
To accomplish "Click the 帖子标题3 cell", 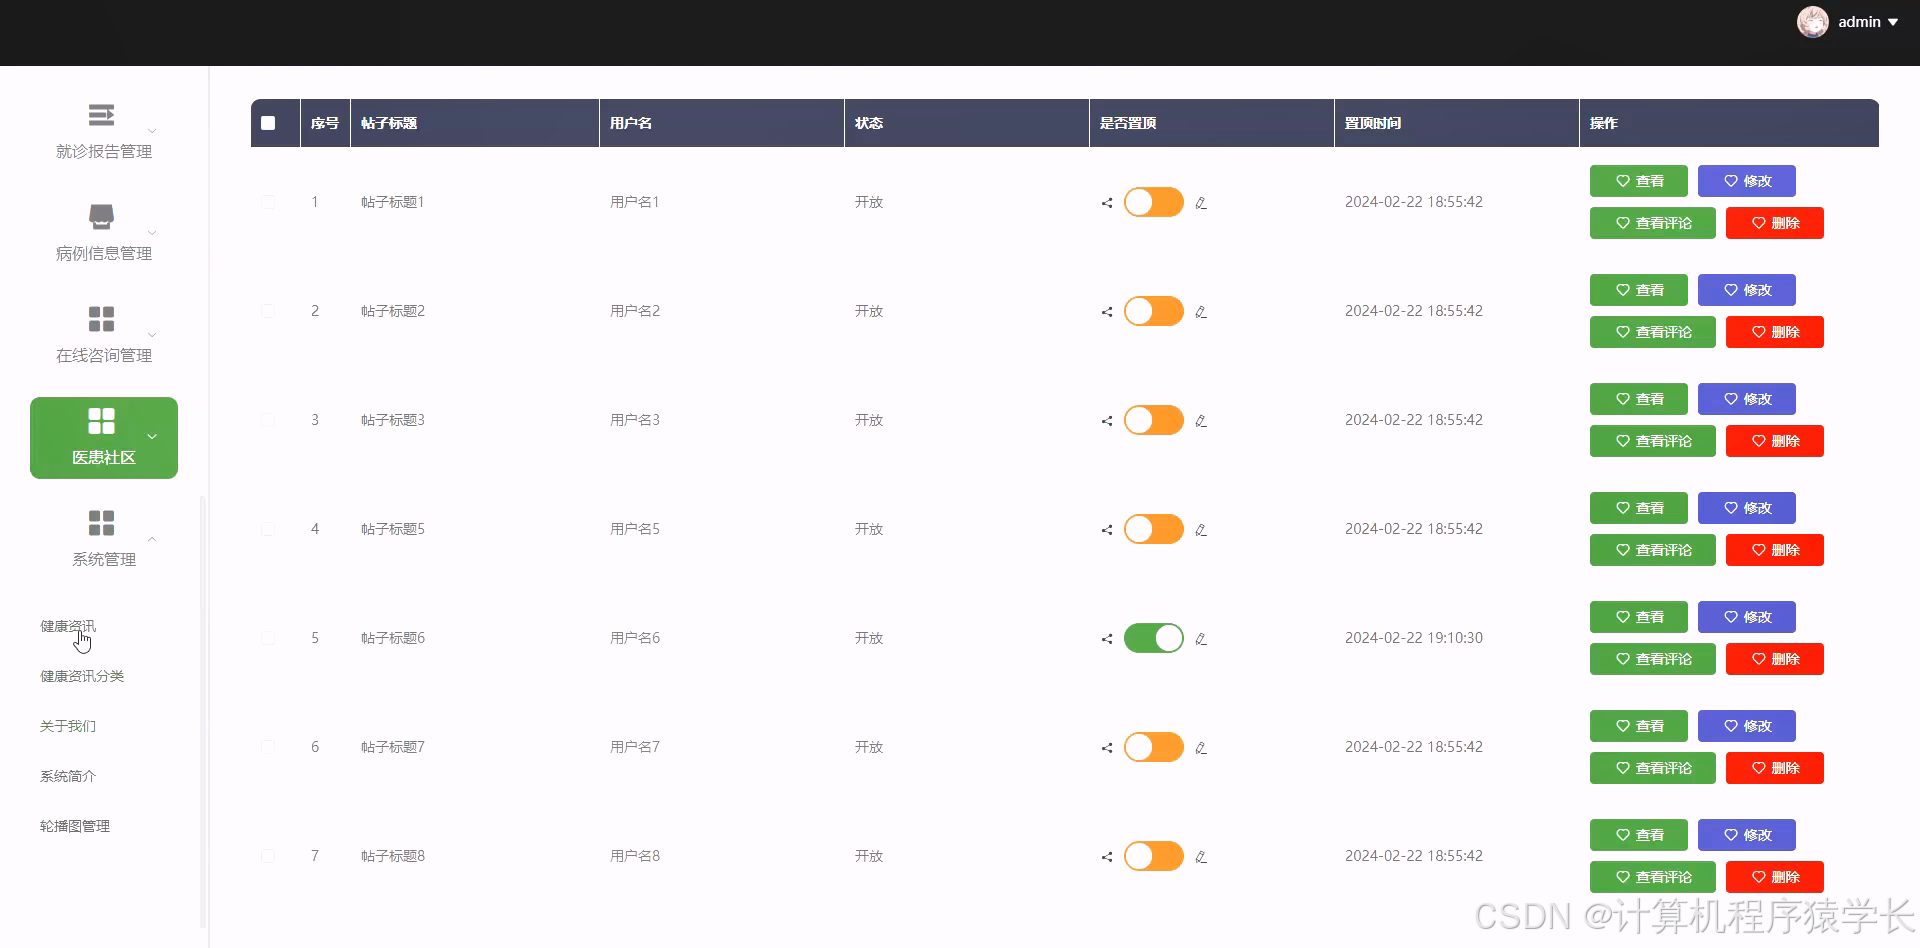I will (x=393, y=420).
